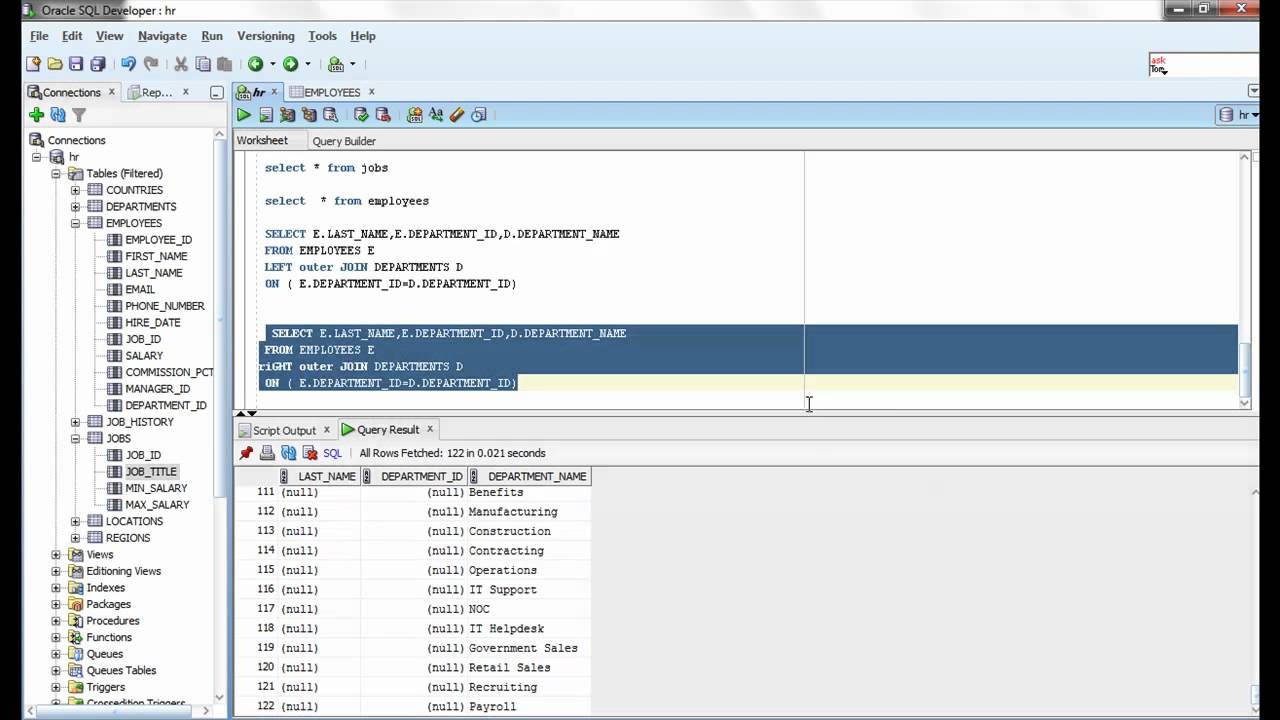Add a new connection with the plus icon
This screenshot has width=1280, height=720.
tap(37, 115)
